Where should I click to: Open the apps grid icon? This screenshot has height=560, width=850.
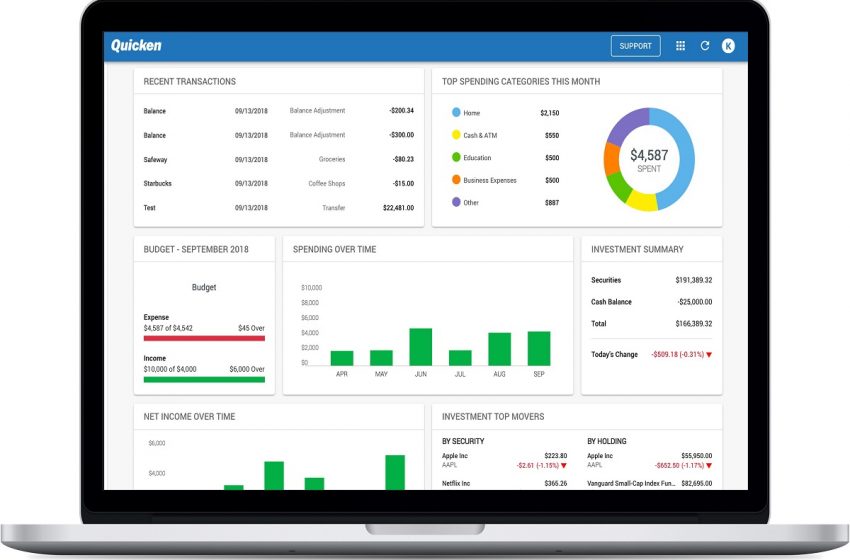click(680, 46)
